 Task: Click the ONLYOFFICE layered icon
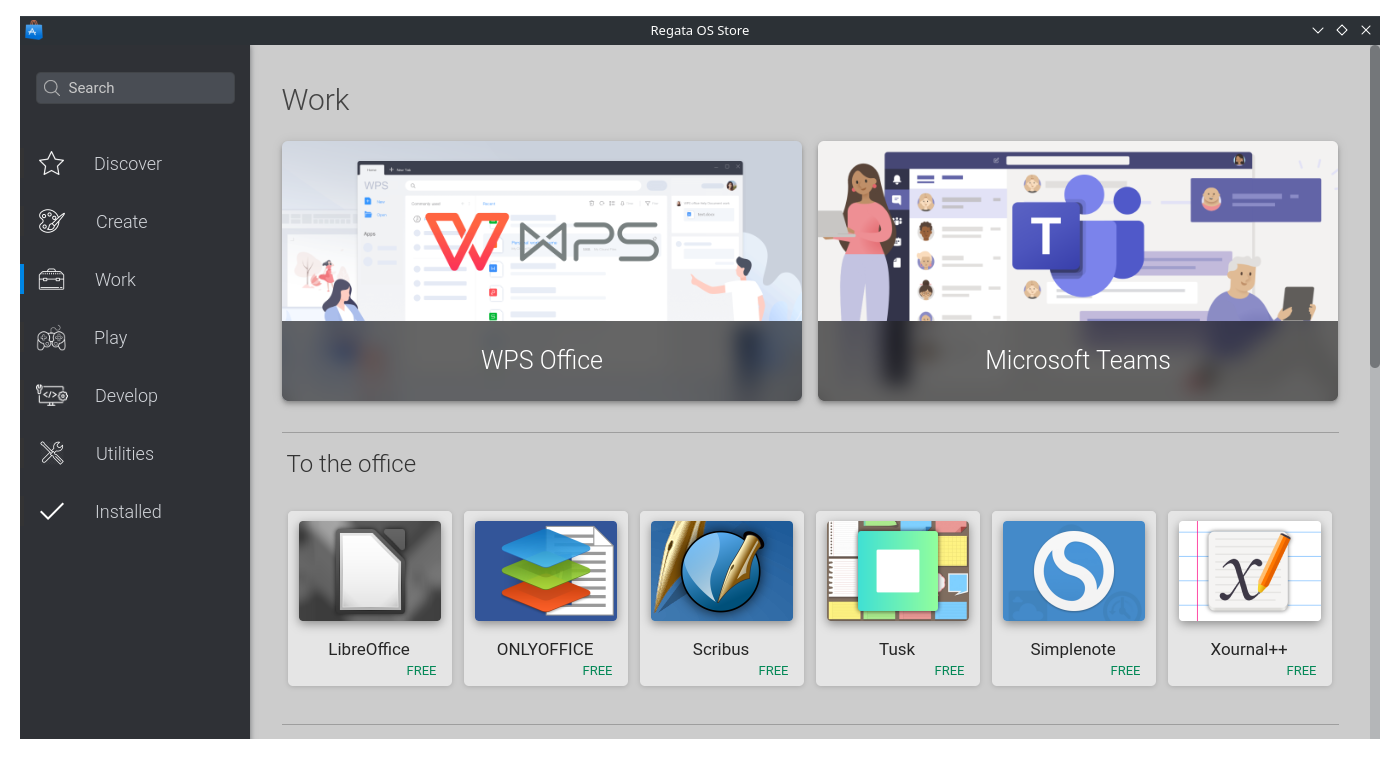tap(546, 571)
